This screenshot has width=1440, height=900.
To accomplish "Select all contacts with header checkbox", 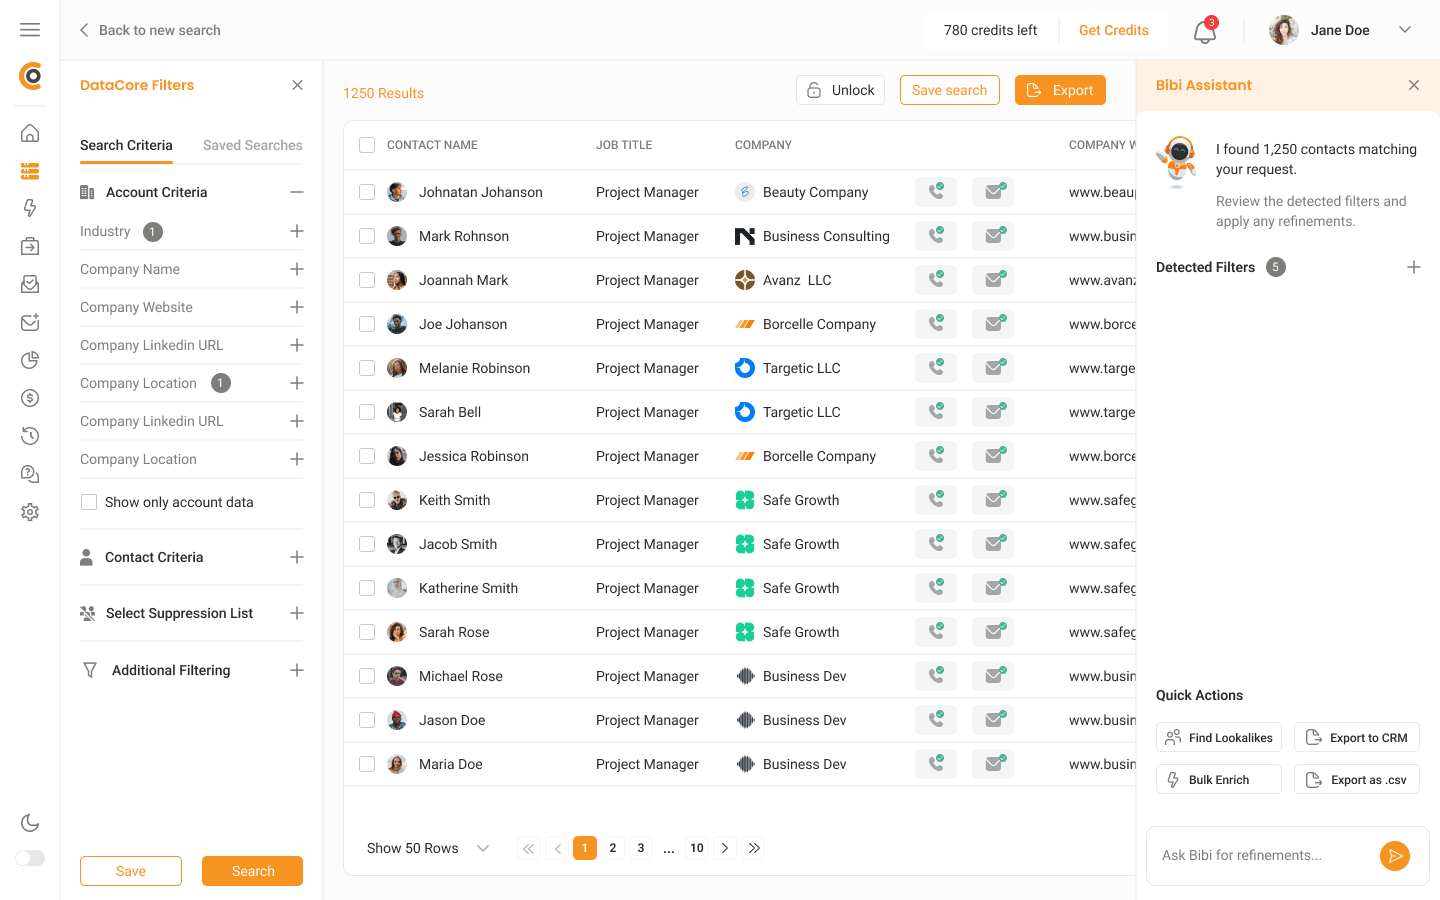I will point(367,145).
